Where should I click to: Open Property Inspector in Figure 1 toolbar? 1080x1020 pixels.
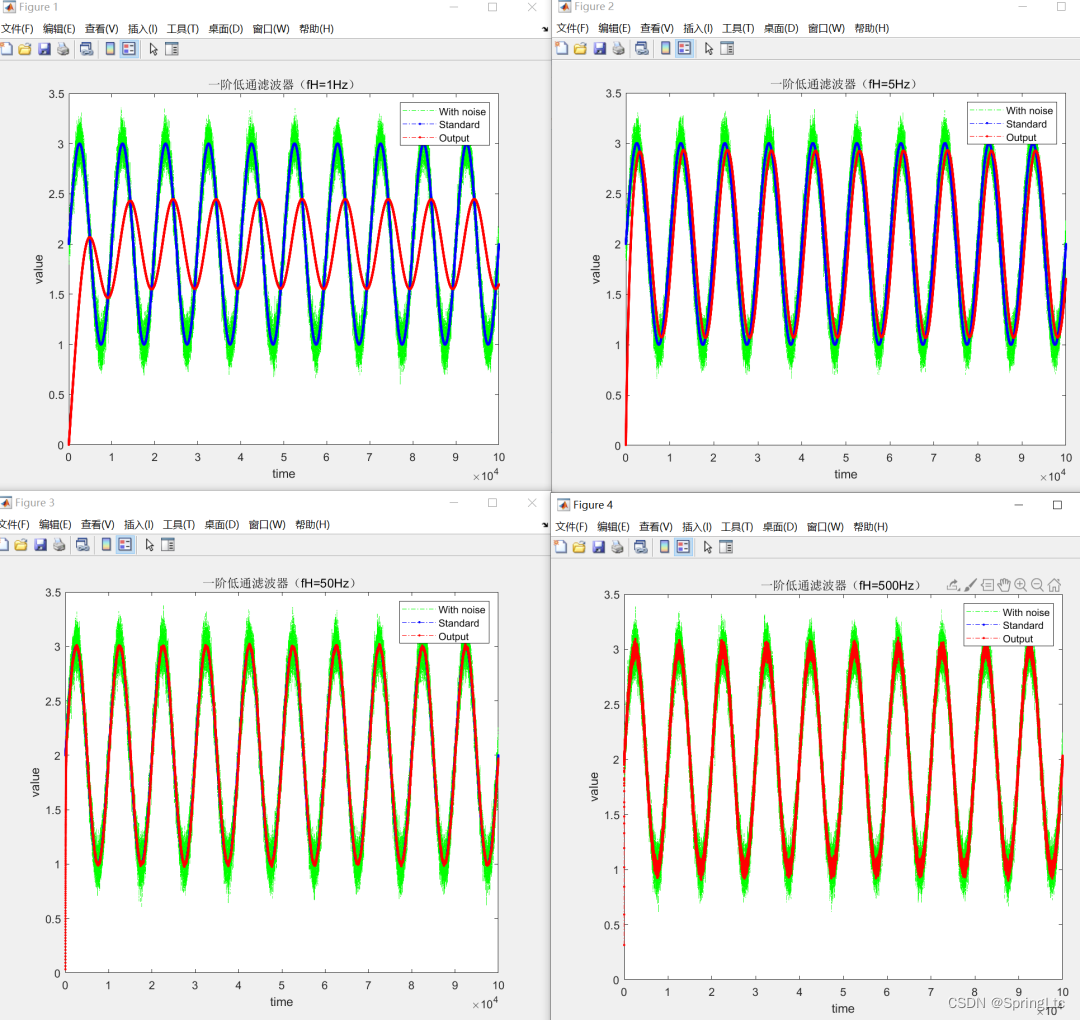coord(172,49)
